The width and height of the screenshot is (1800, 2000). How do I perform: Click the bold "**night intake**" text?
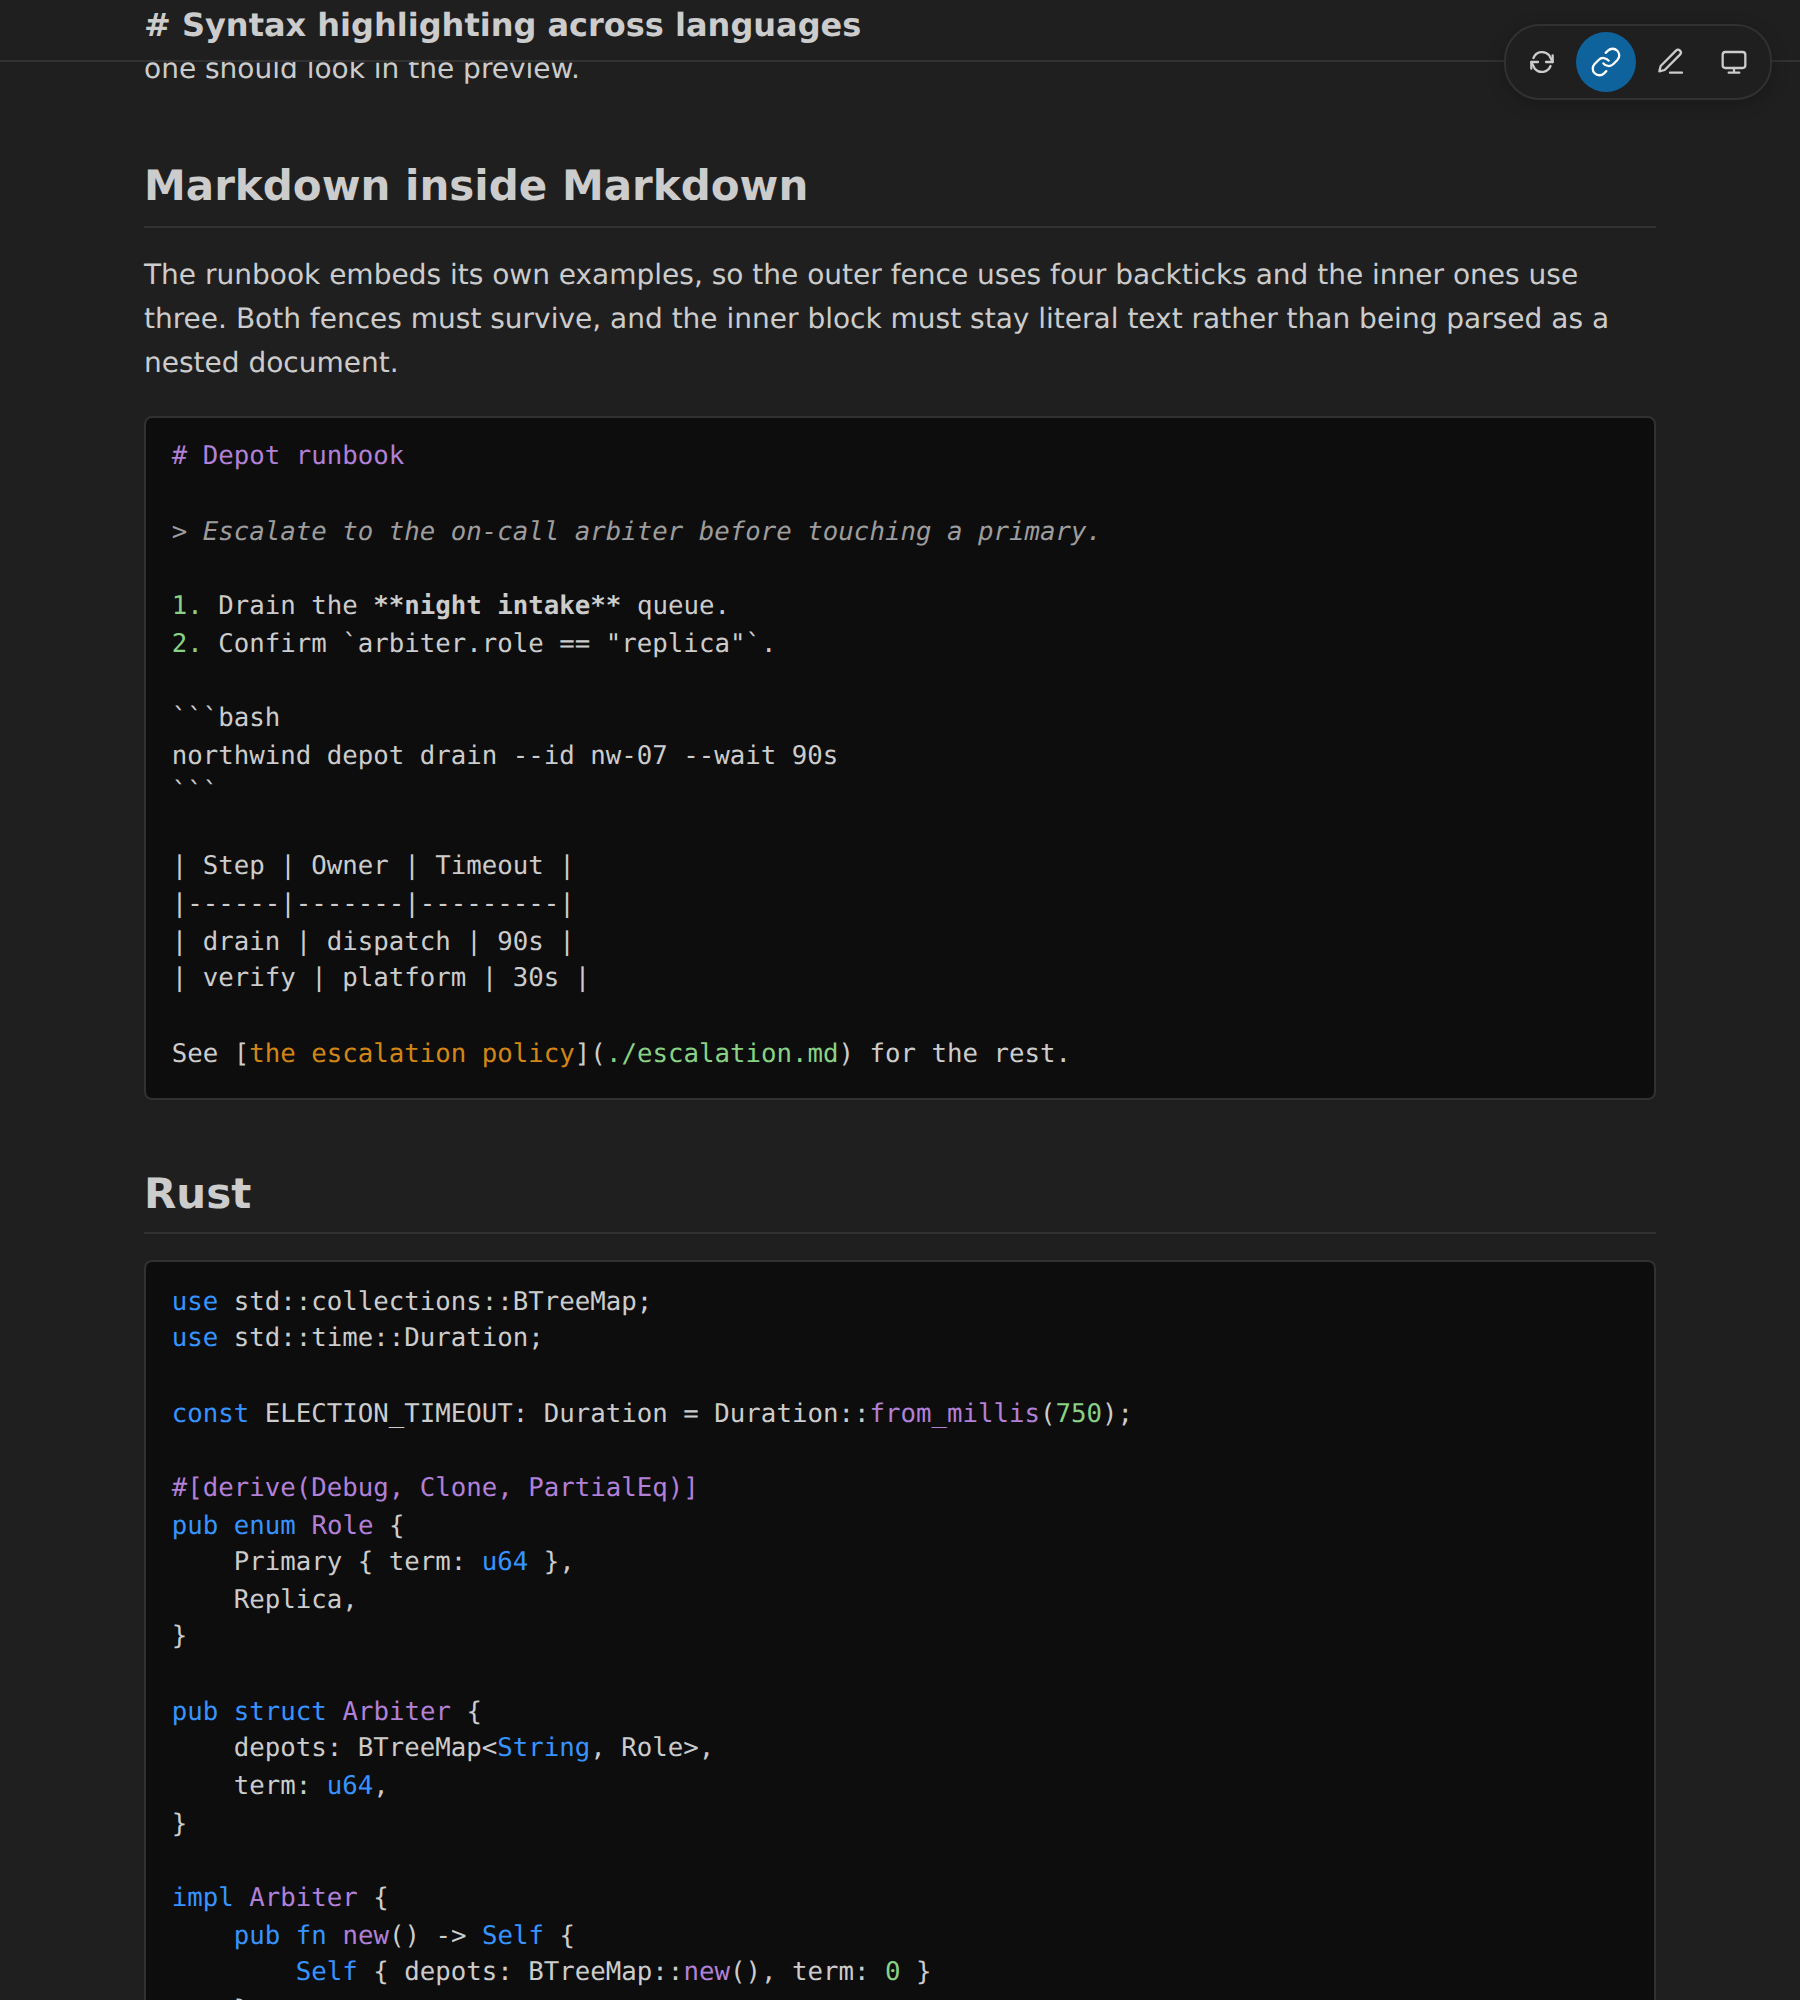[x=497, y=605]
